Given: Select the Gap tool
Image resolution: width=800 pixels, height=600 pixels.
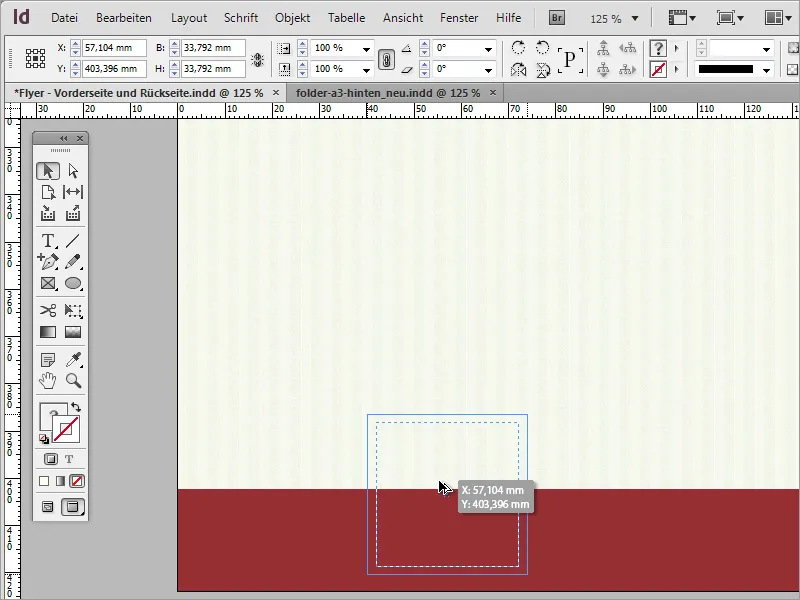Looking at the screenshot, I should [x=73, y=192].
